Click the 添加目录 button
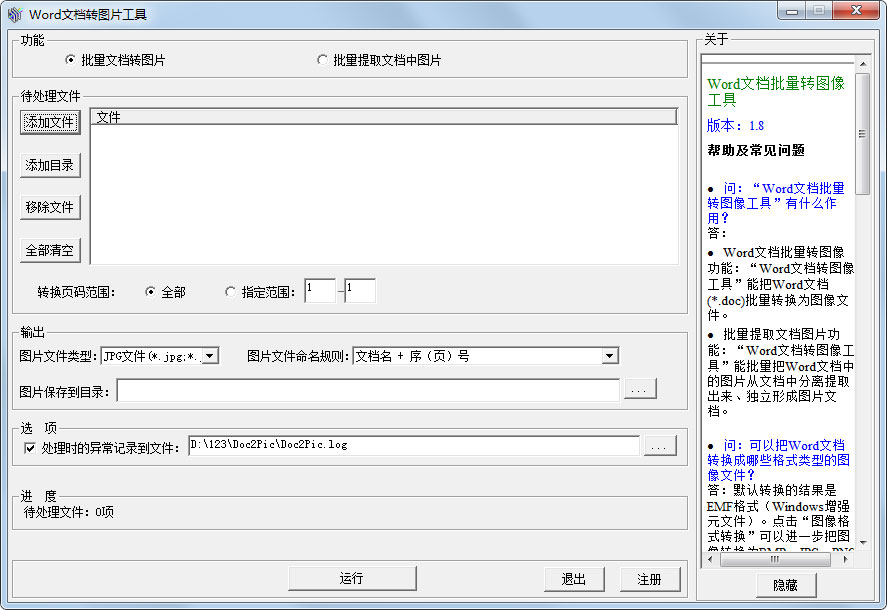The height and width of the screenshot is (610, 887). pyautogui.click(x=50, y=165)
